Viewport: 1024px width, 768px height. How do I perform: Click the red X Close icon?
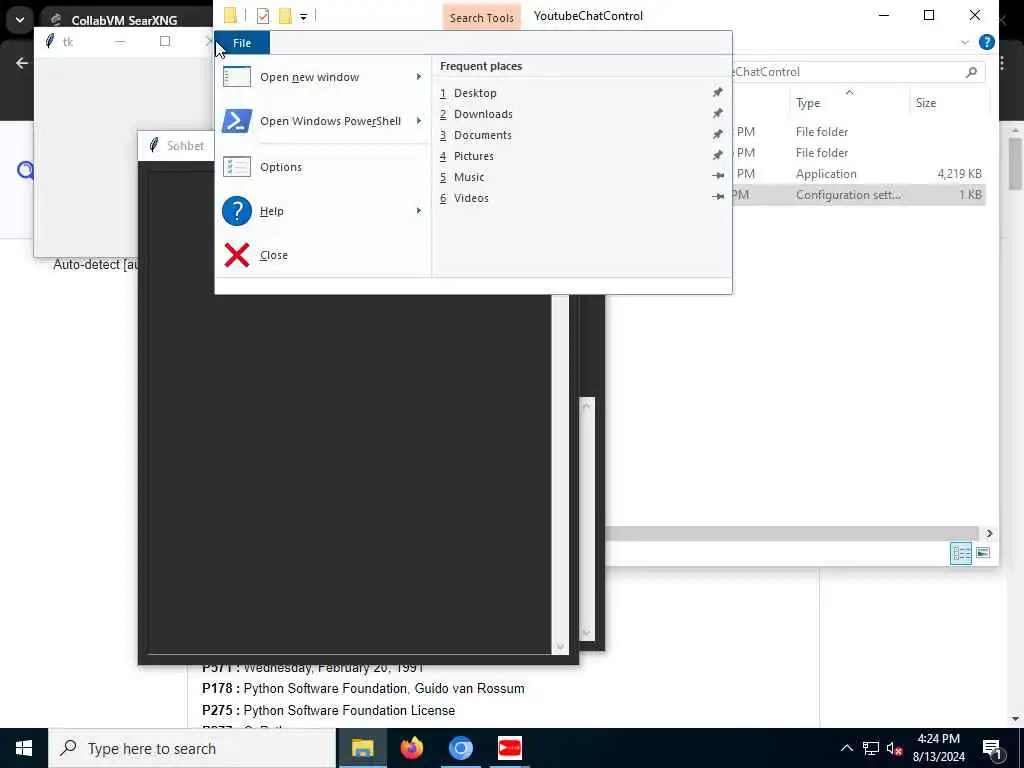click(236, 255)
